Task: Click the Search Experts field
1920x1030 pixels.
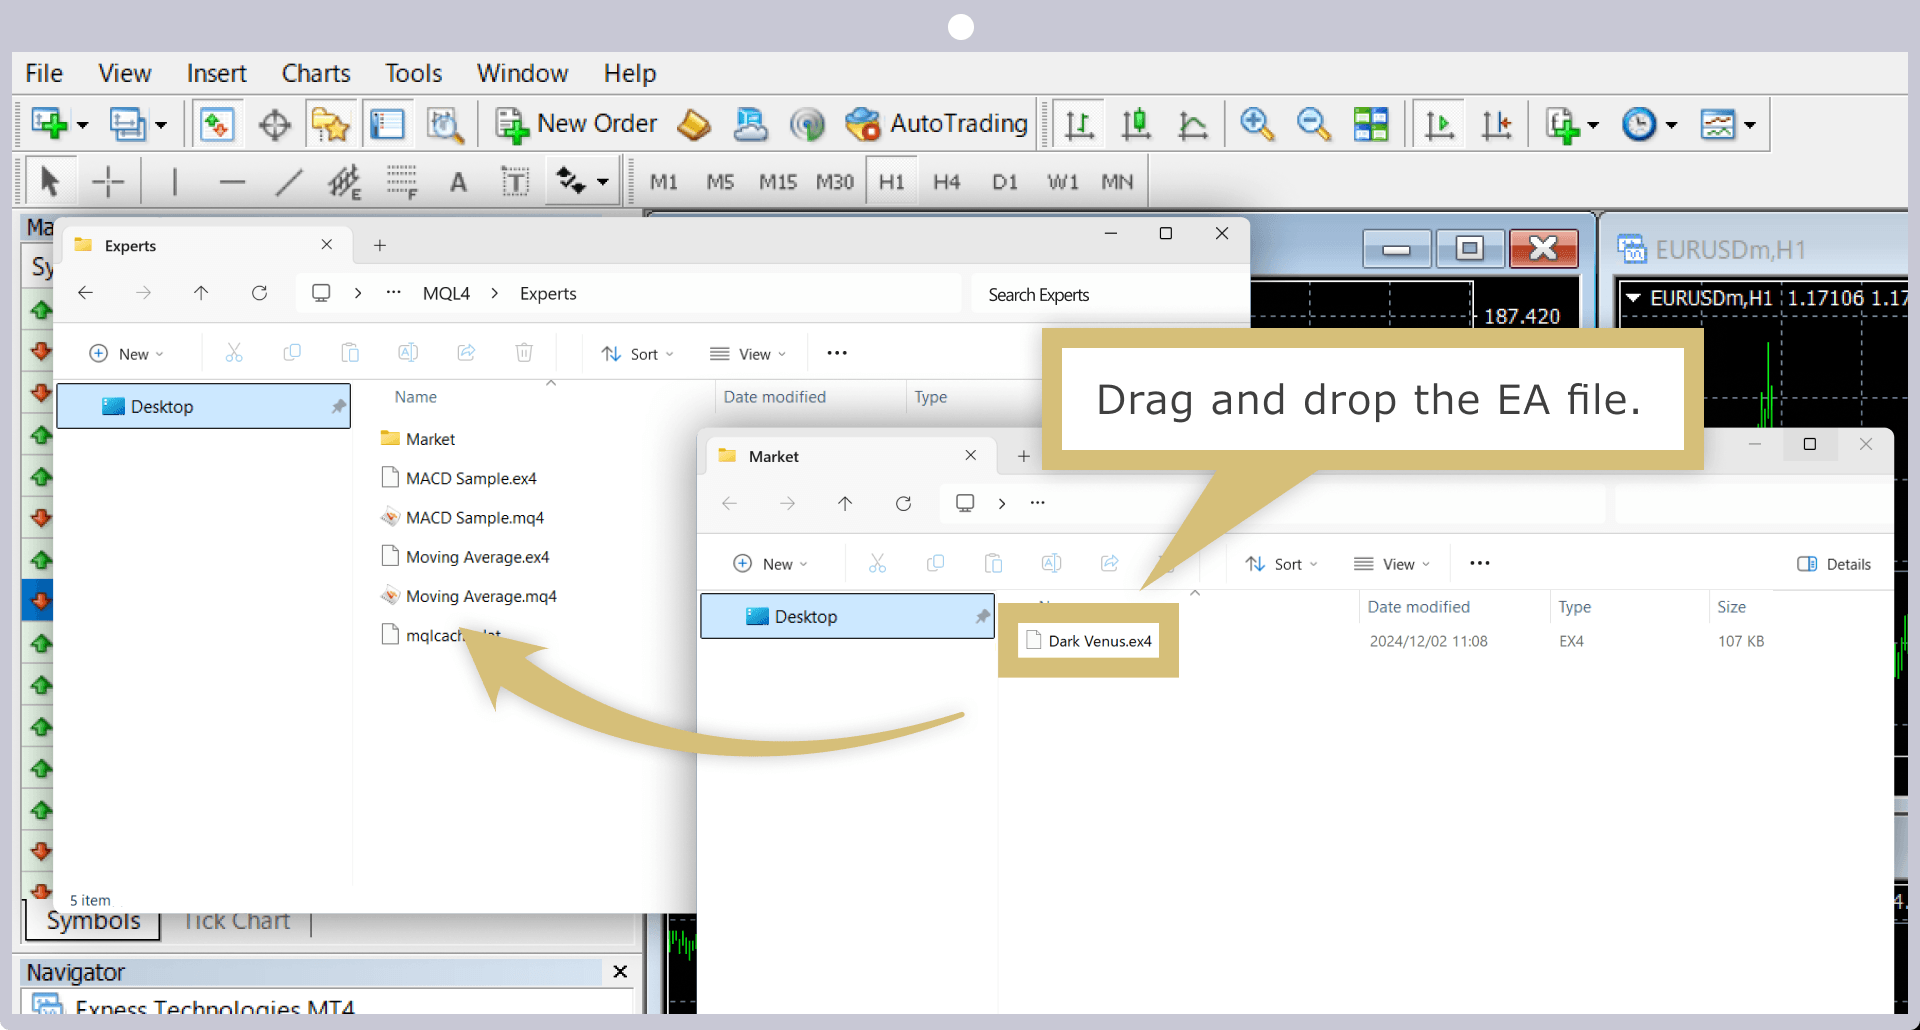Action: [x=1108, y=295]
